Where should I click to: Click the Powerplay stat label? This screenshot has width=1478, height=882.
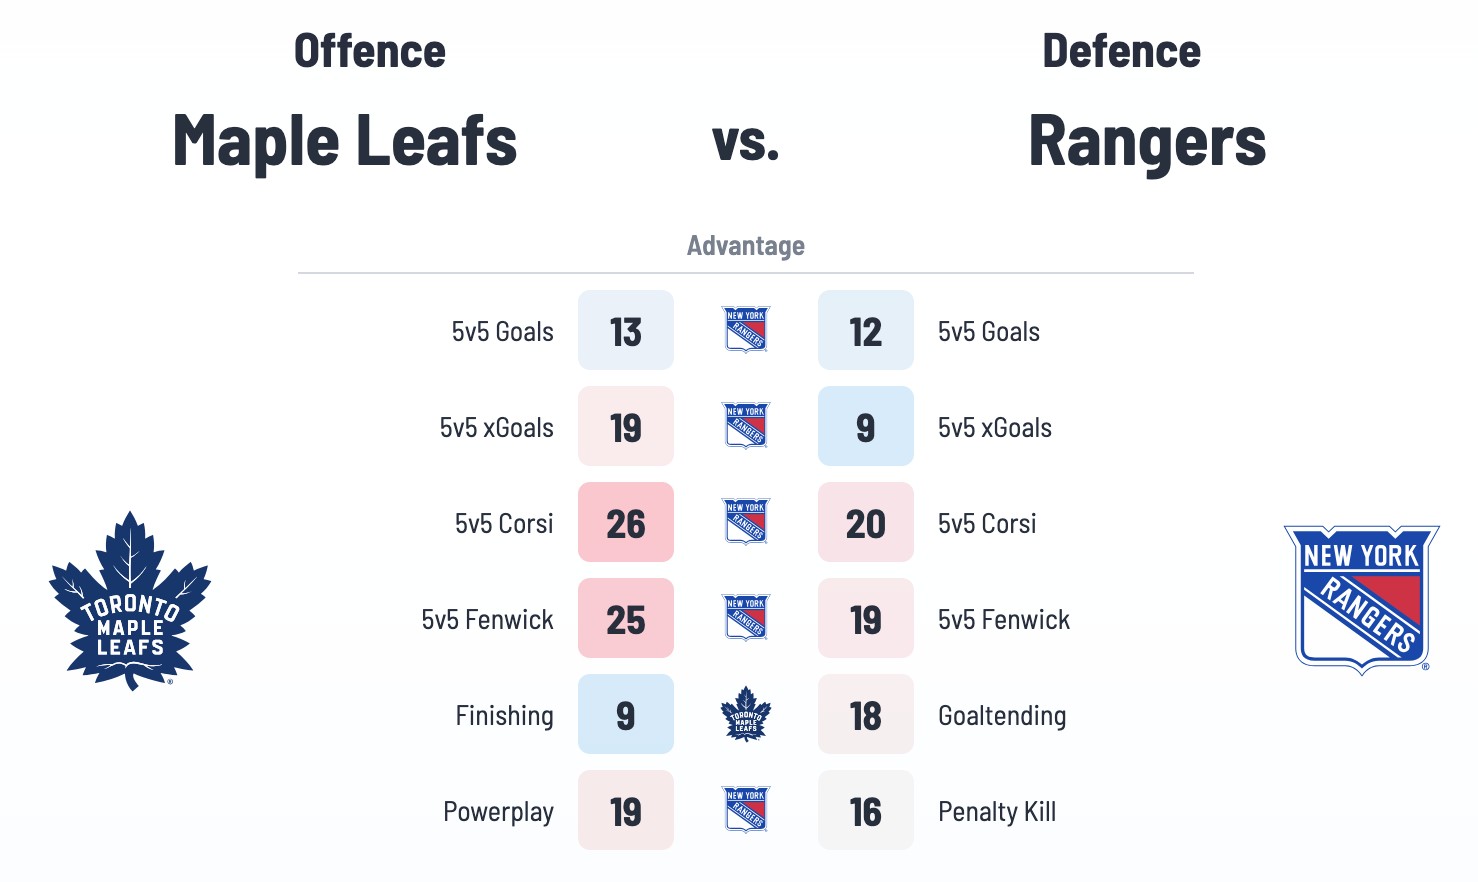498,812
